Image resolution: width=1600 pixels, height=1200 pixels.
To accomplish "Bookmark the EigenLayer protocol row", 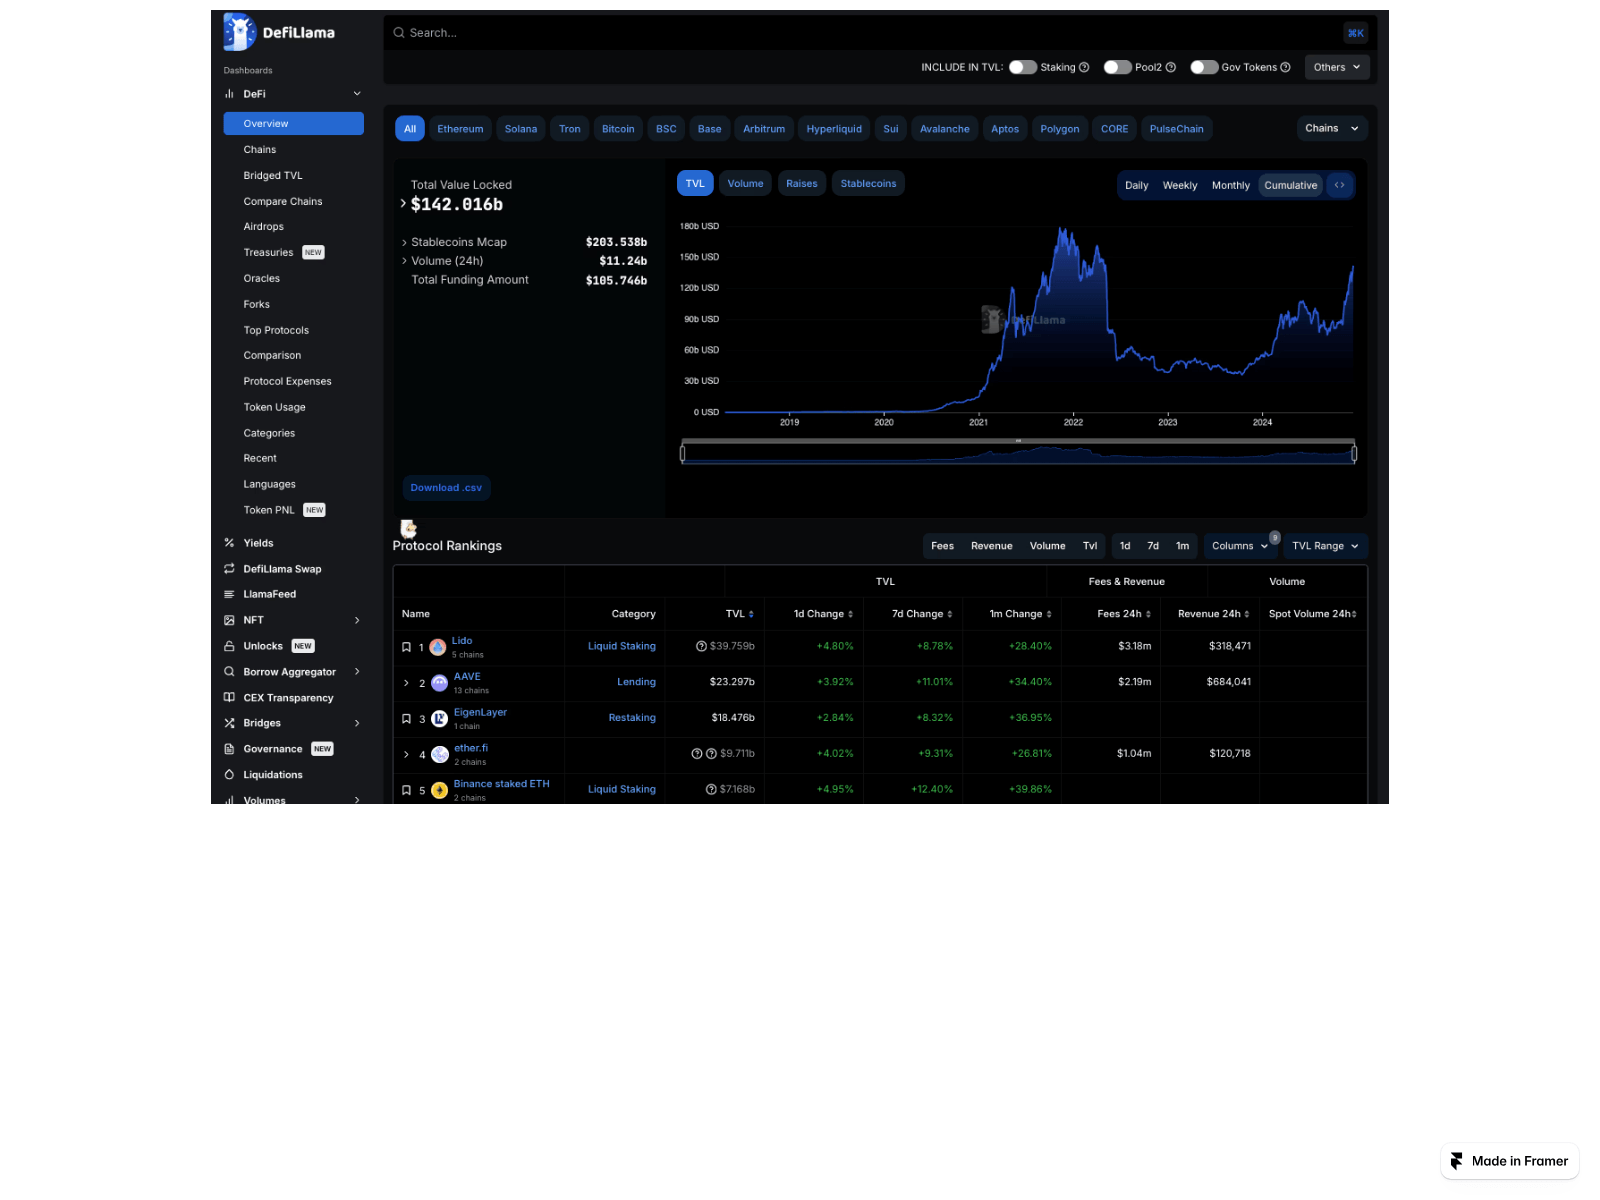I will point(406,718).
